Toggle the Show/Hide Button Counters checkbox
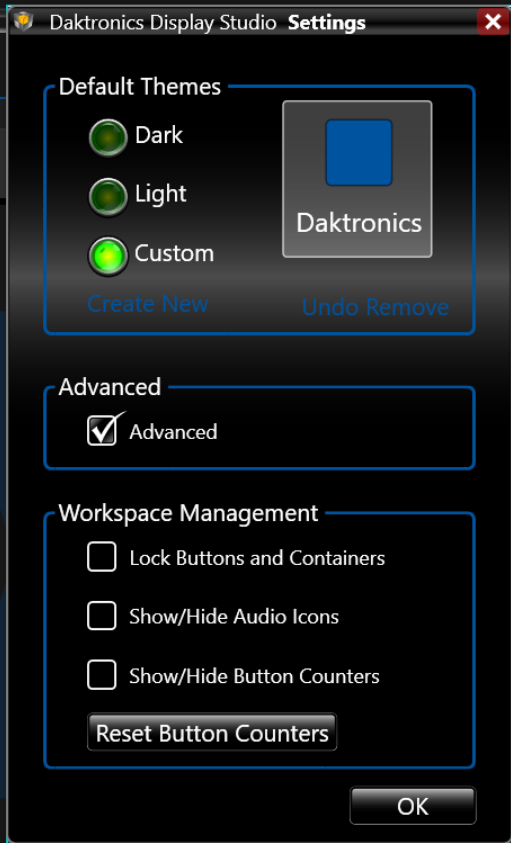 102,675
